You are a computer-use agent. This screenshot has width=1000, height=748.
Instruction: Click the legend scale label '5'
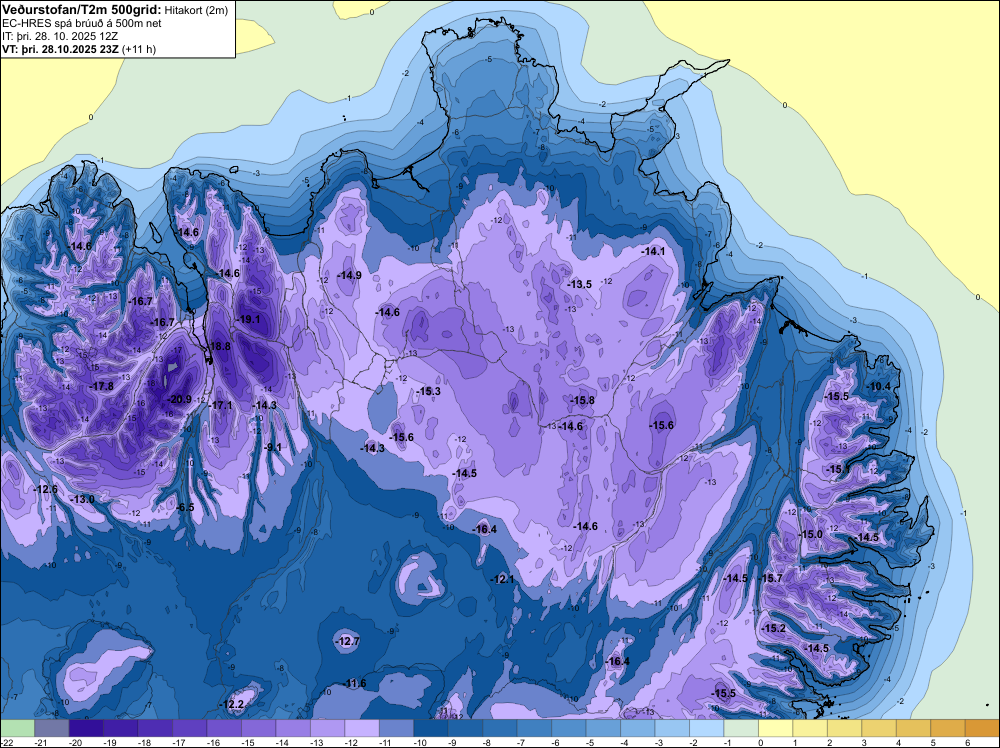933,742
